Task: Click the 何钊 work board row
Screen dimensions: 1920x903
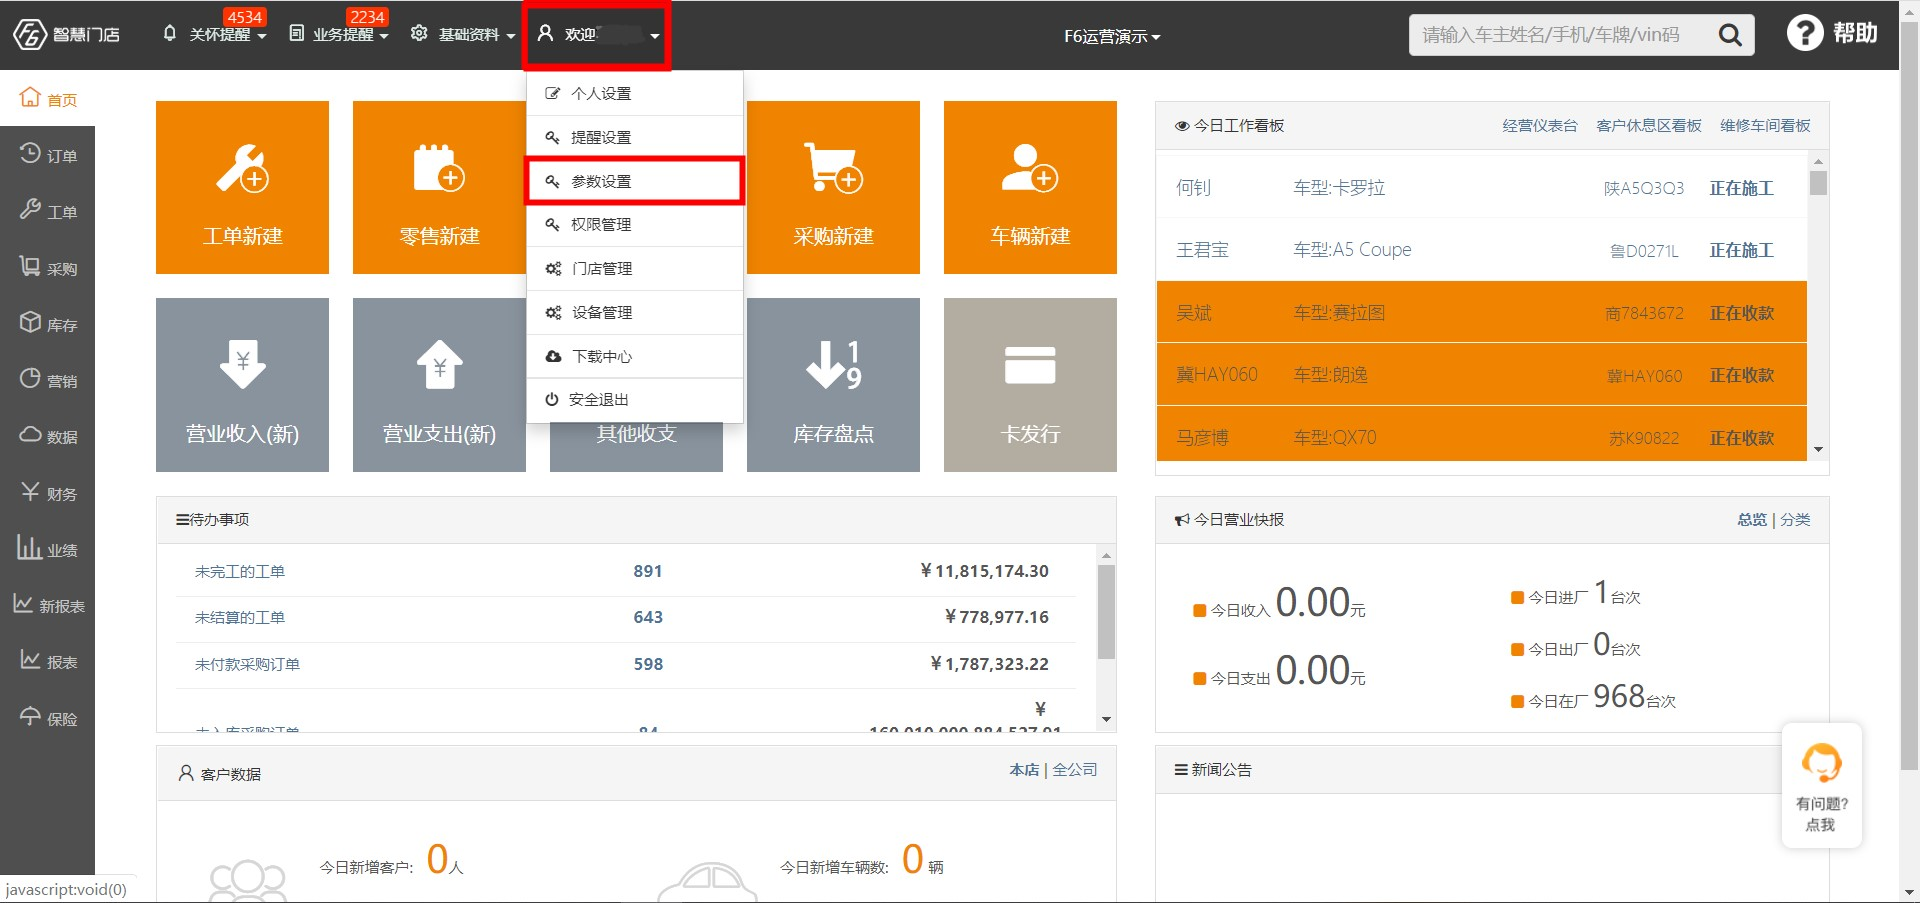Action: coord(1482,187)
